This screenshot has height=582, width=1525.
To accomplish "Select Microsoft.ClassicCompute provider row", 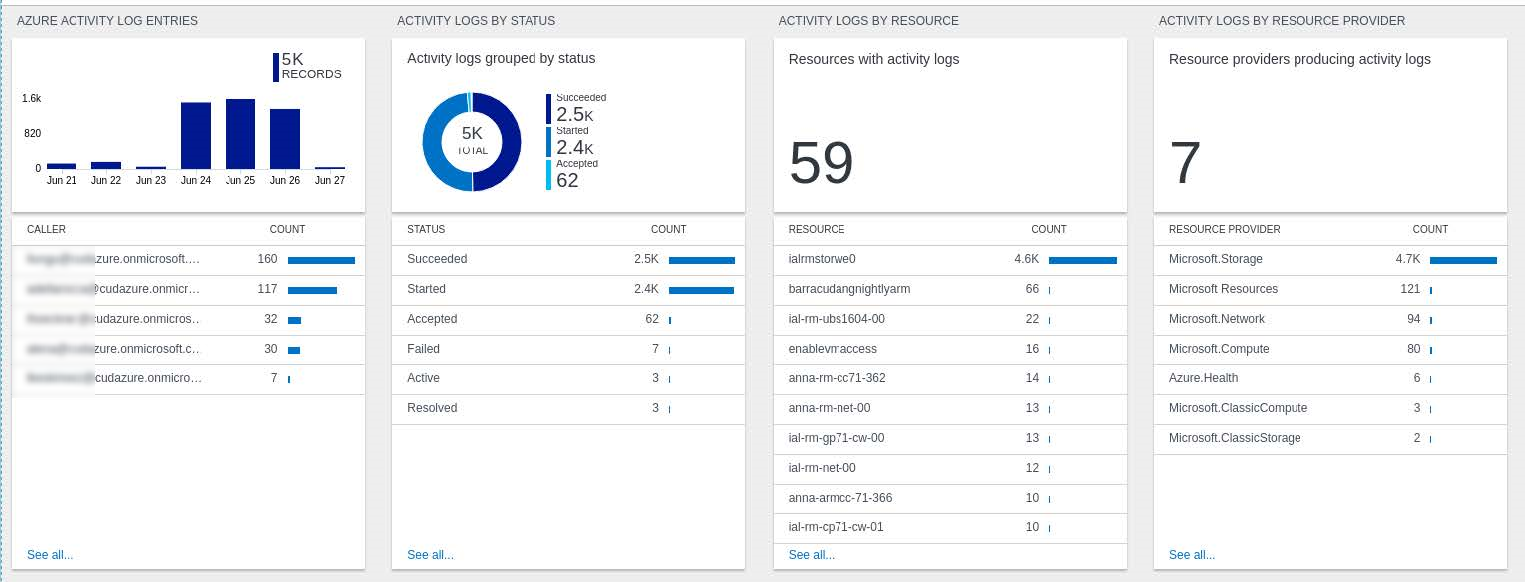I will (x=1330, y=408).
